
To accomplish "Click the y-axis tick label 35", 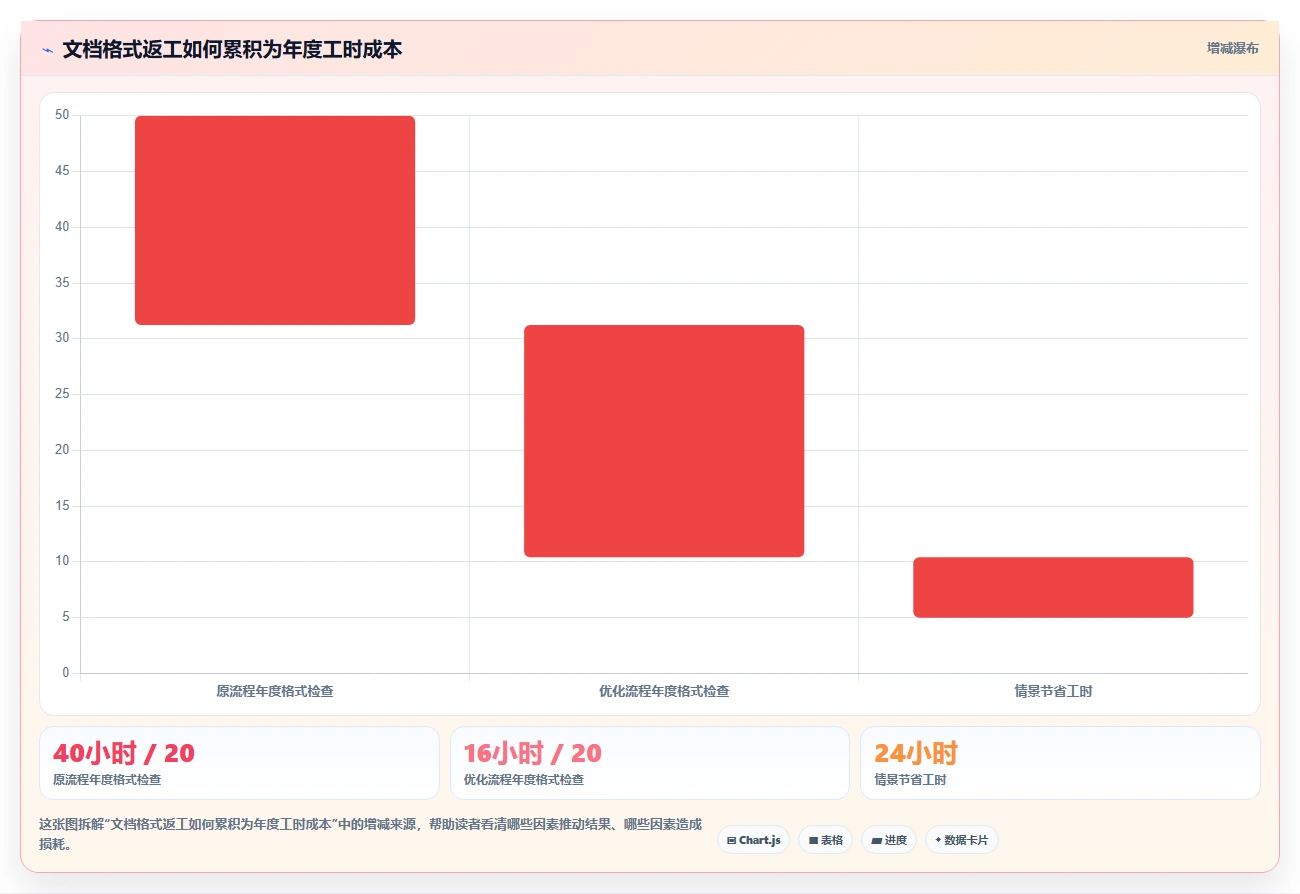I will pyautogui.click(x=62, y=283).
